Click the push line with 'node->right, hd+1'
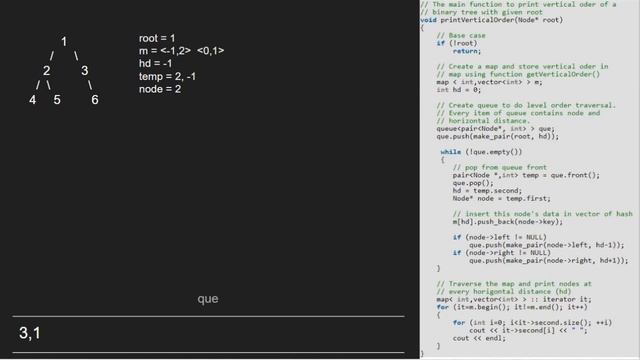Image resolution: width=640 pixels, height=360 pixels. pyautogui.click(x=549, y=260)
